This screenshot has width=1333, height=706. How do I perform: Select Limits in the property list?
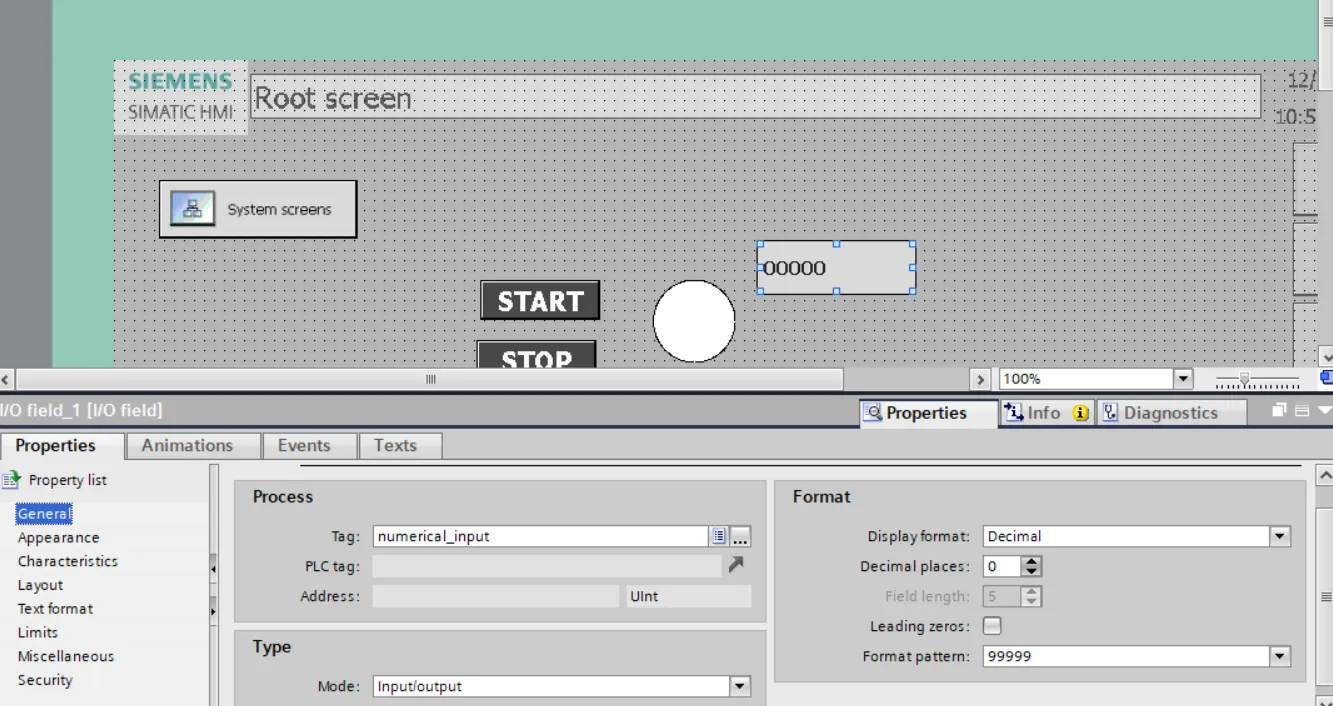(x=38, y=633)
